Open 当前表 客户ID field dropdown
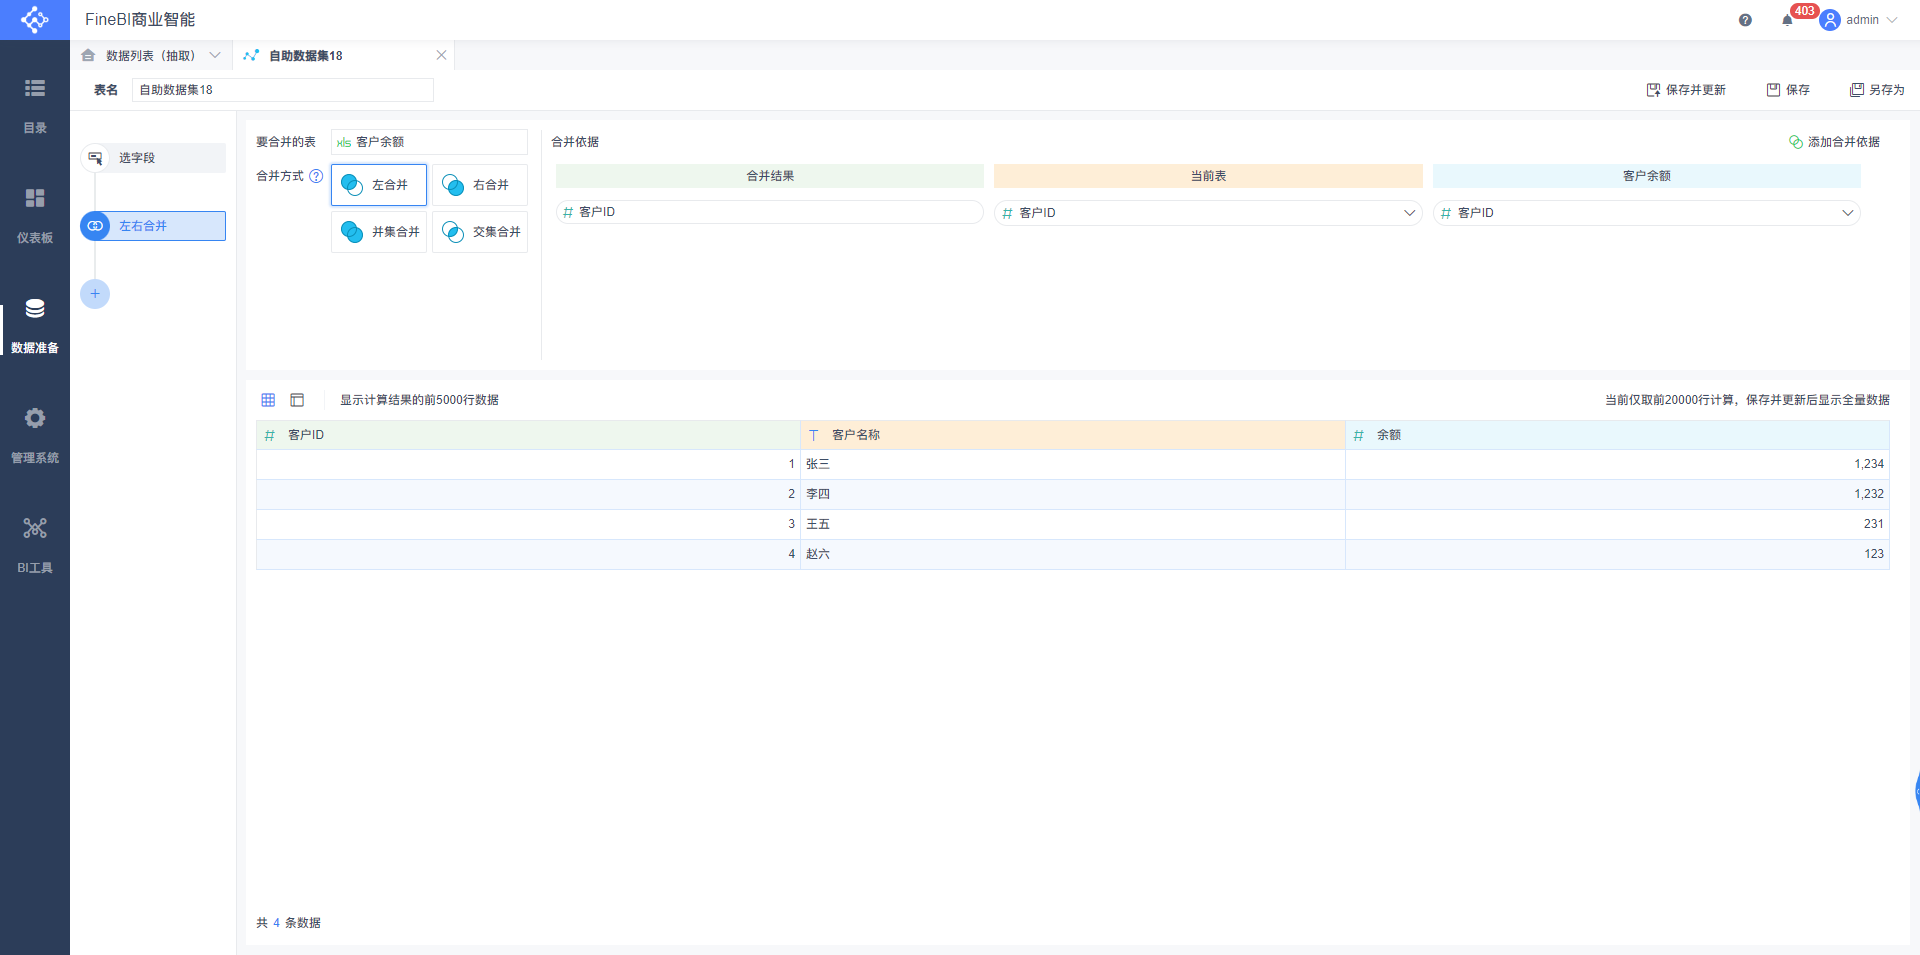Screen dimensions: 1920x955 coord(1409,213)
